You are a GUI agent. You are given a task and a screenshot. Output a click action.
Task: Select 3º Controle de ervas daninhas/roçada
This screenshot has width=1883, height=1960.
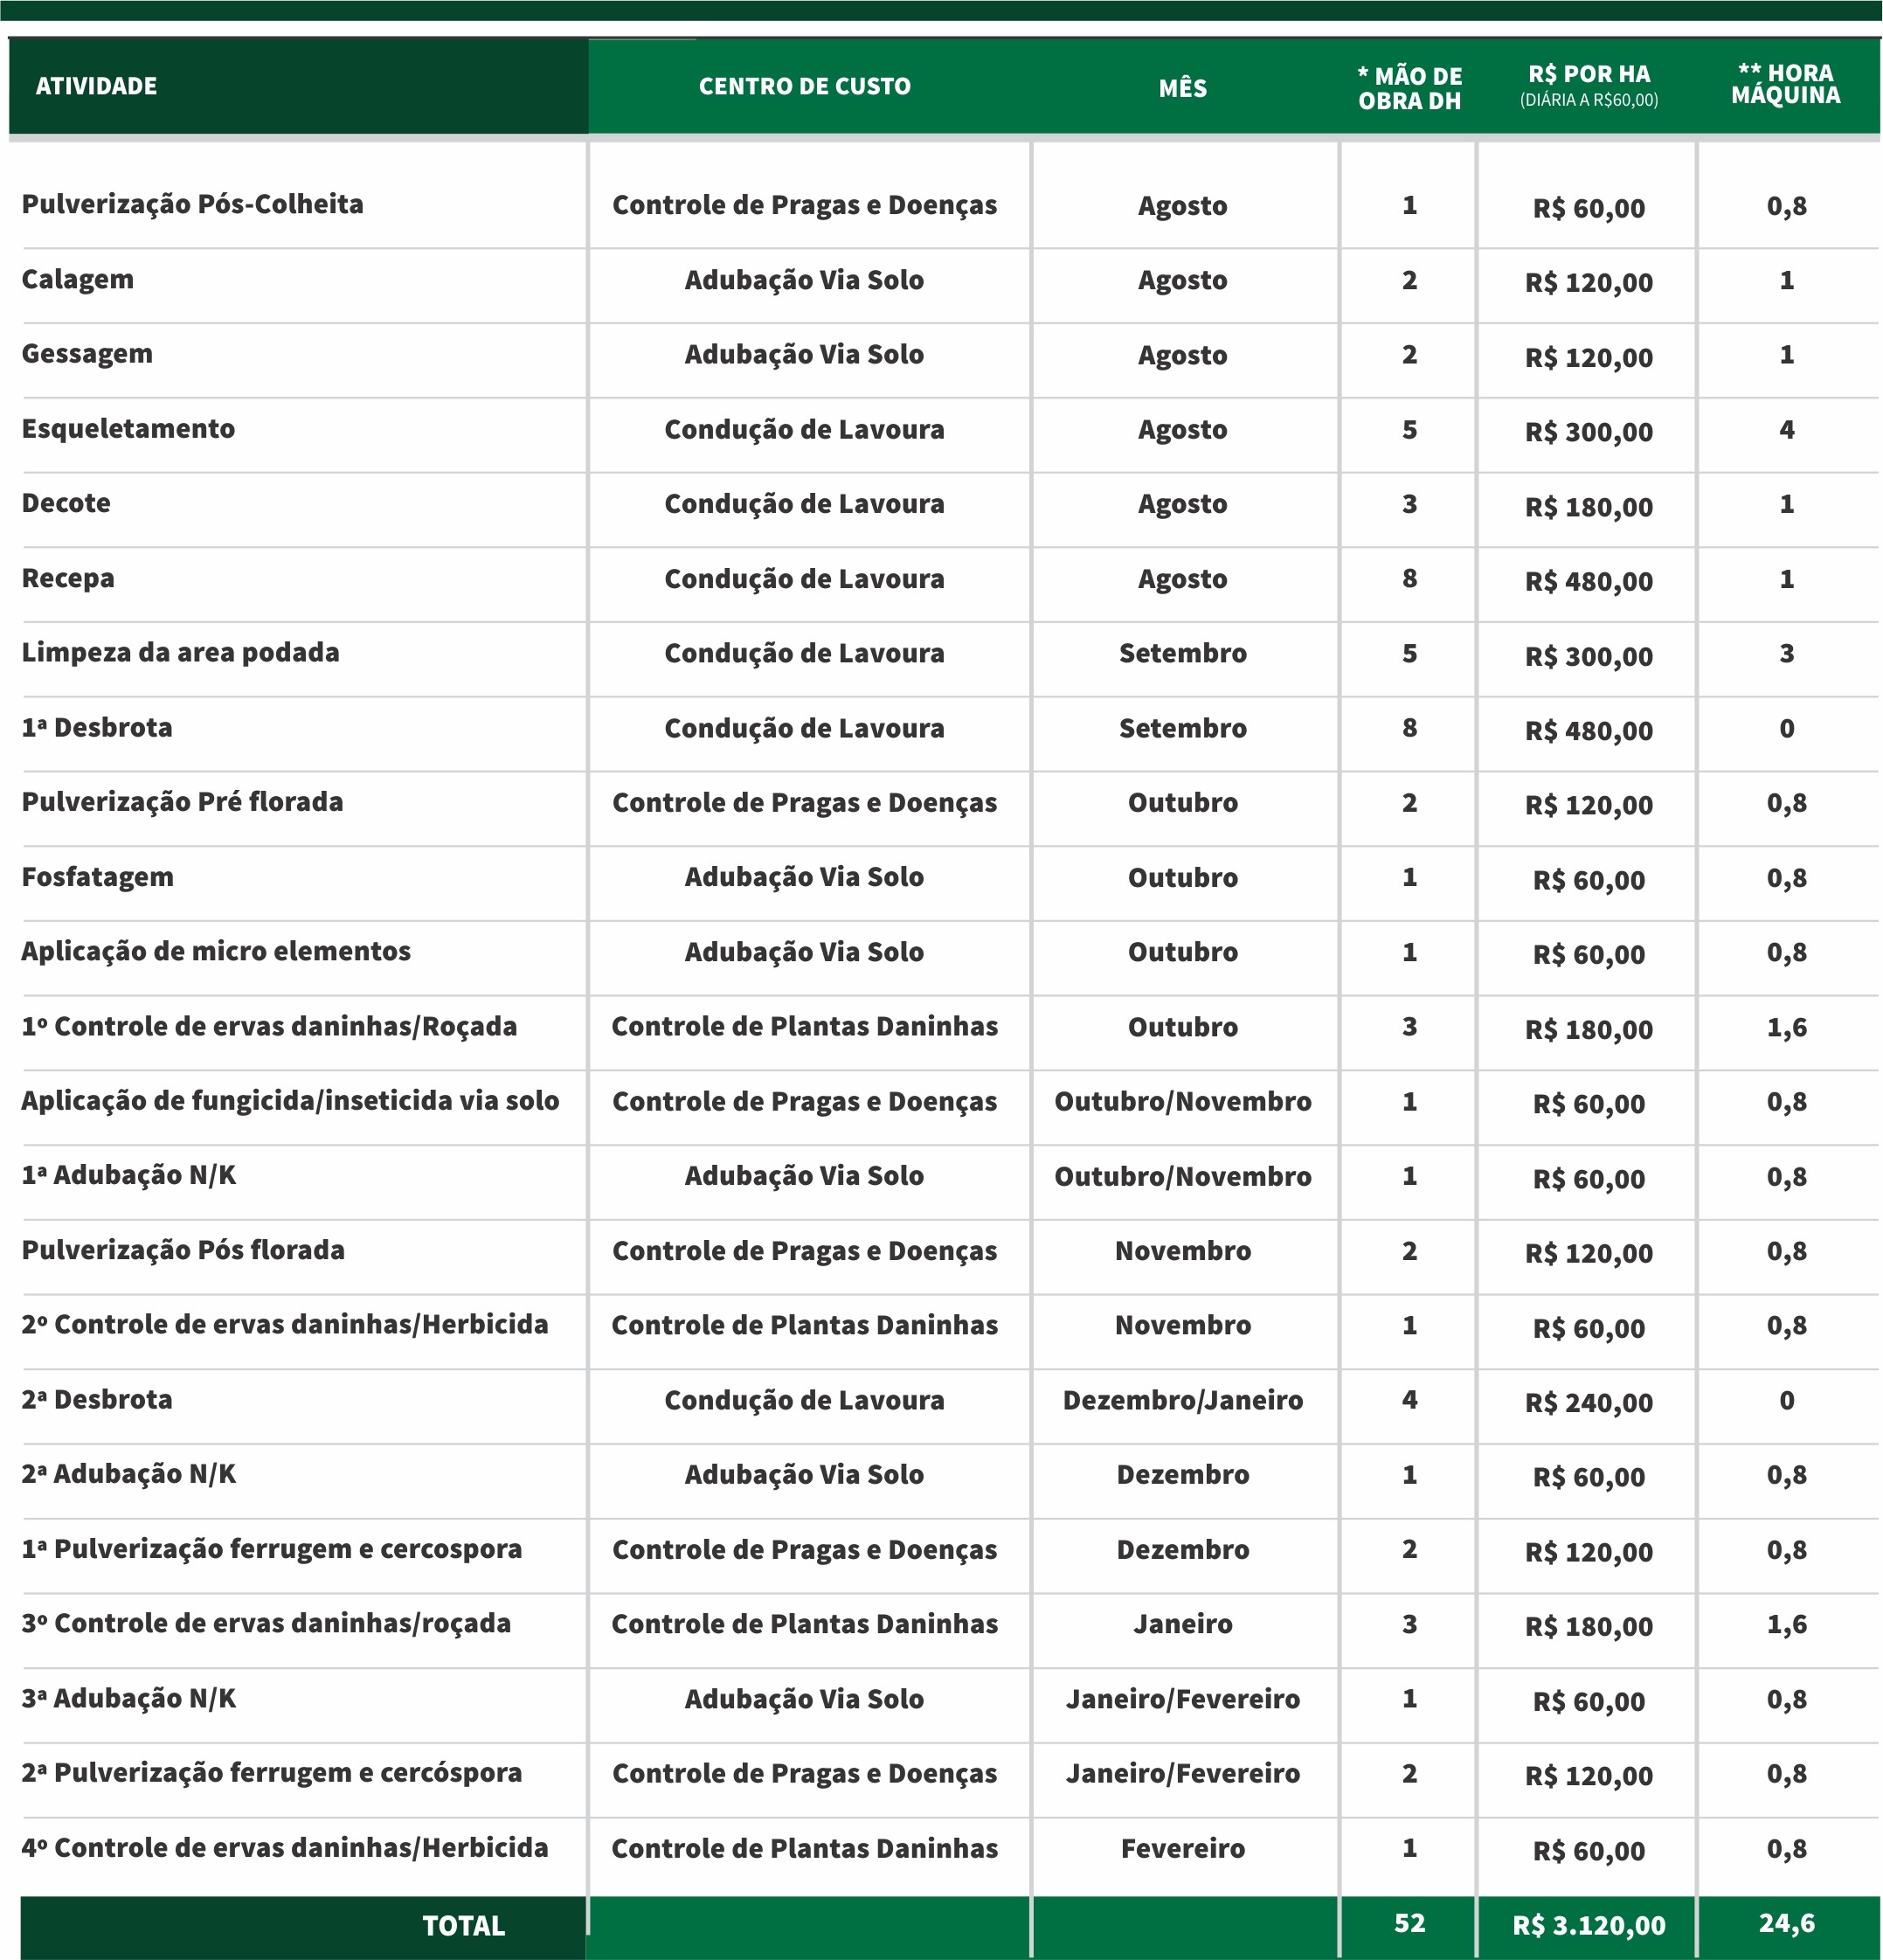click(x=266, y=1623)
